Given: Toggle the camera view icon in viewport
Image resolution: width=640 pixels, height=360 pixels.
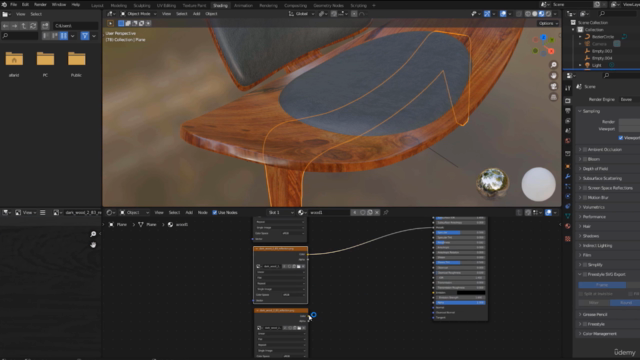Looking at the screenshot, I should click(x=553, y=86).
